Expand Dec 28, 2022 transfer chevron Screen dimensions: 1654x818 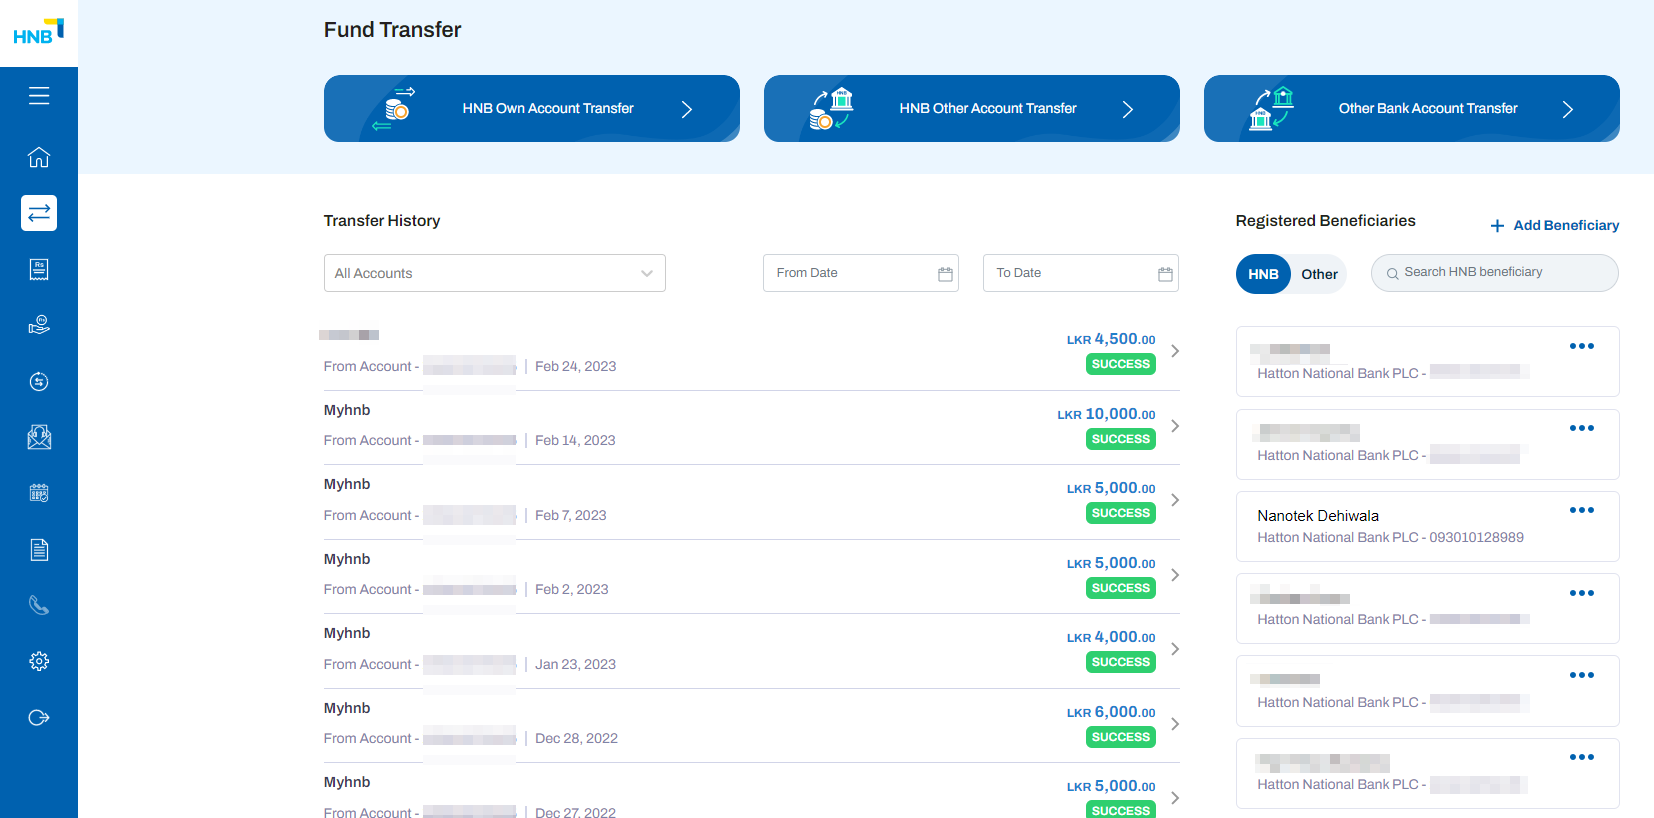click(1175, 724)
